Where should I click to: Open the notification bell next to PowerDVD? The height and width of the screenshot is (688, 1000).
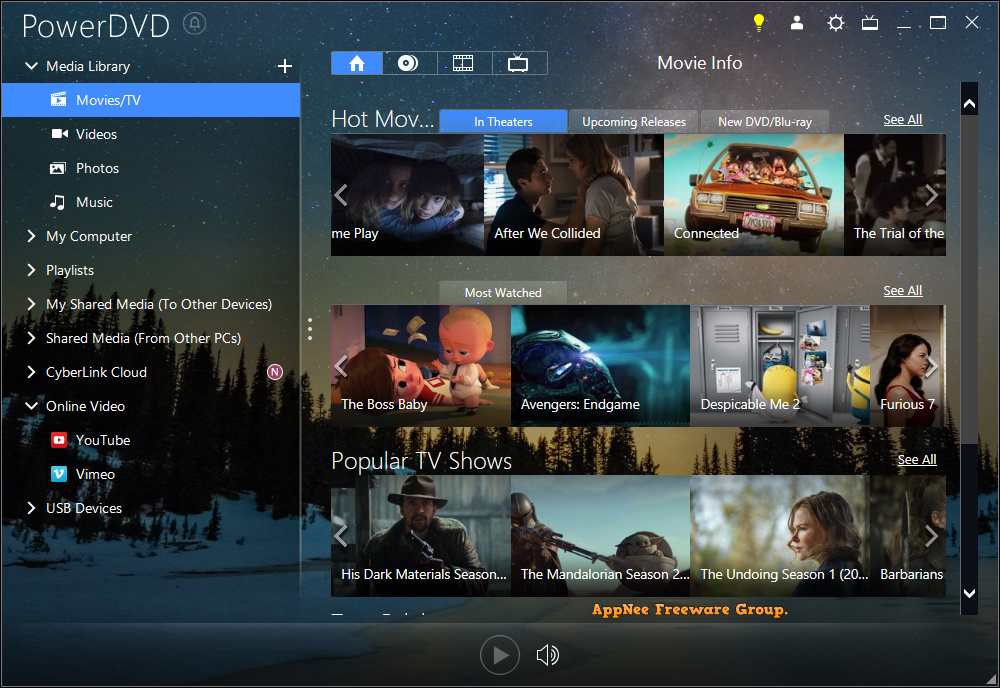195,24
